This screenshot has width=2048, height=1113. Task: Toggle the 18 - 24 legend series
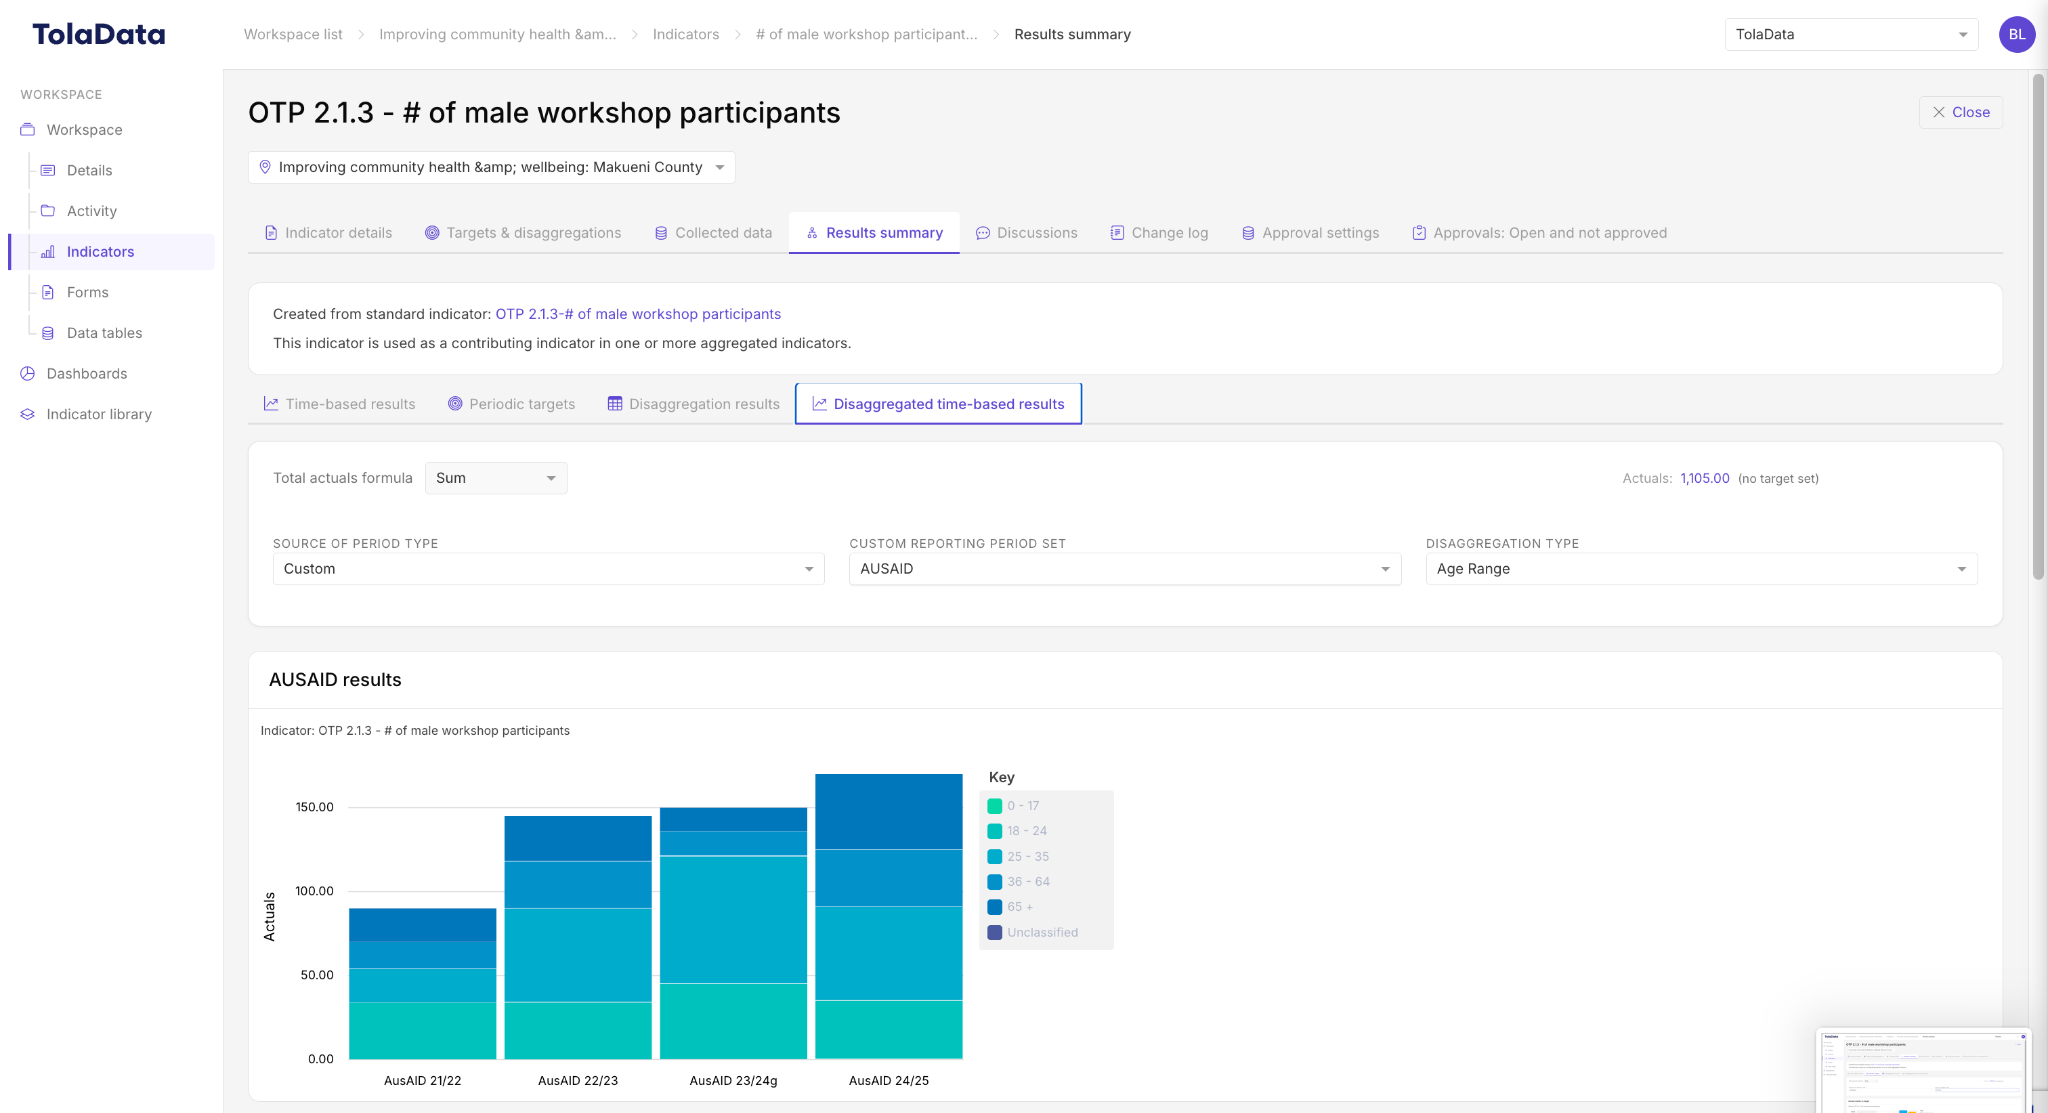[x=1018, y=831]
